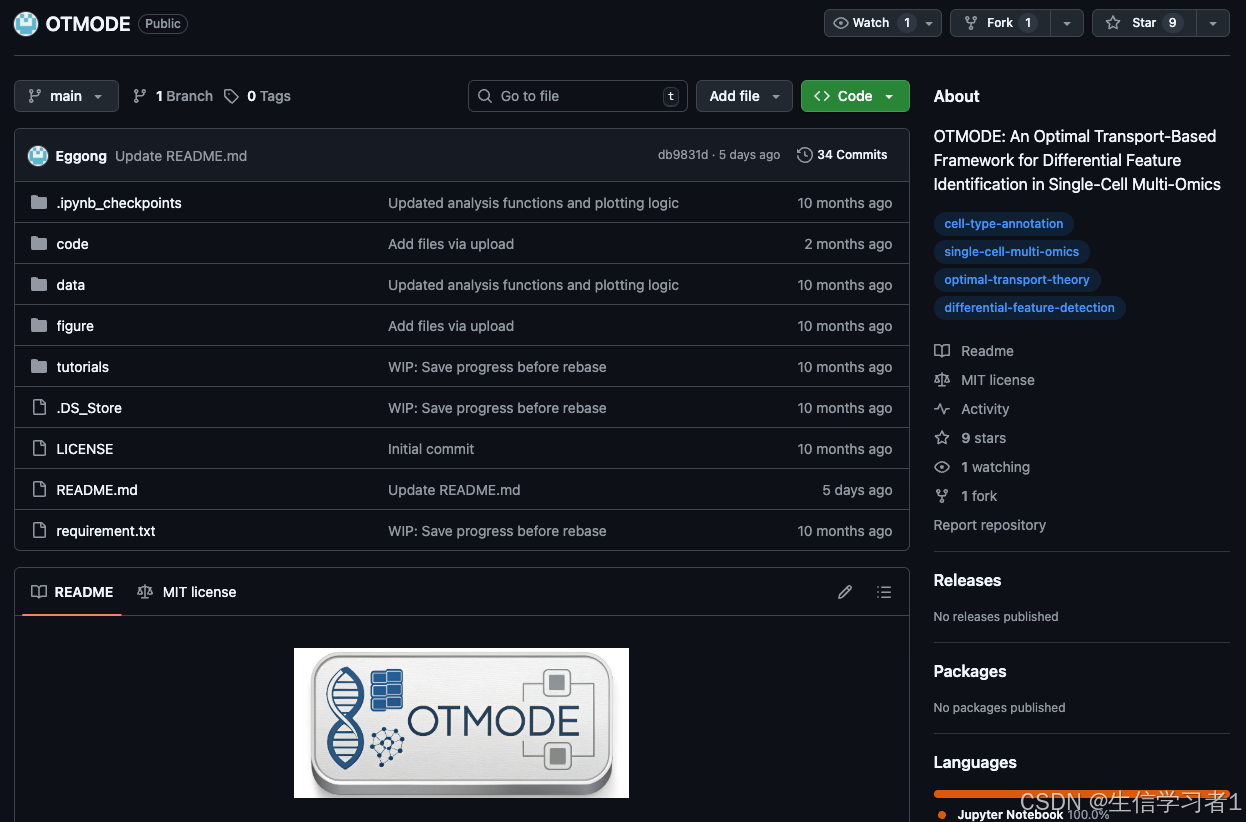Click the tutorials folder icon
Screen dimensions: 1246x822
[39, 367]
